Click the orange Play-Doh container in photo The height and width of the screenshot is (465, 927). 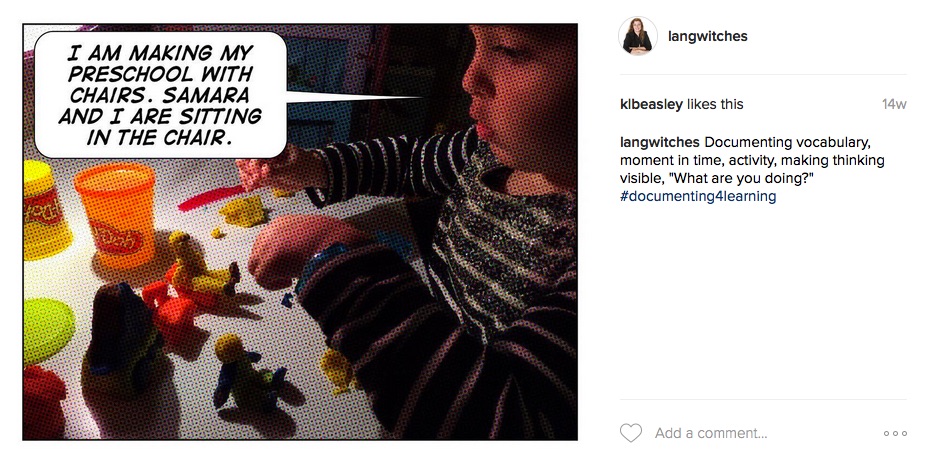(117, 213)
